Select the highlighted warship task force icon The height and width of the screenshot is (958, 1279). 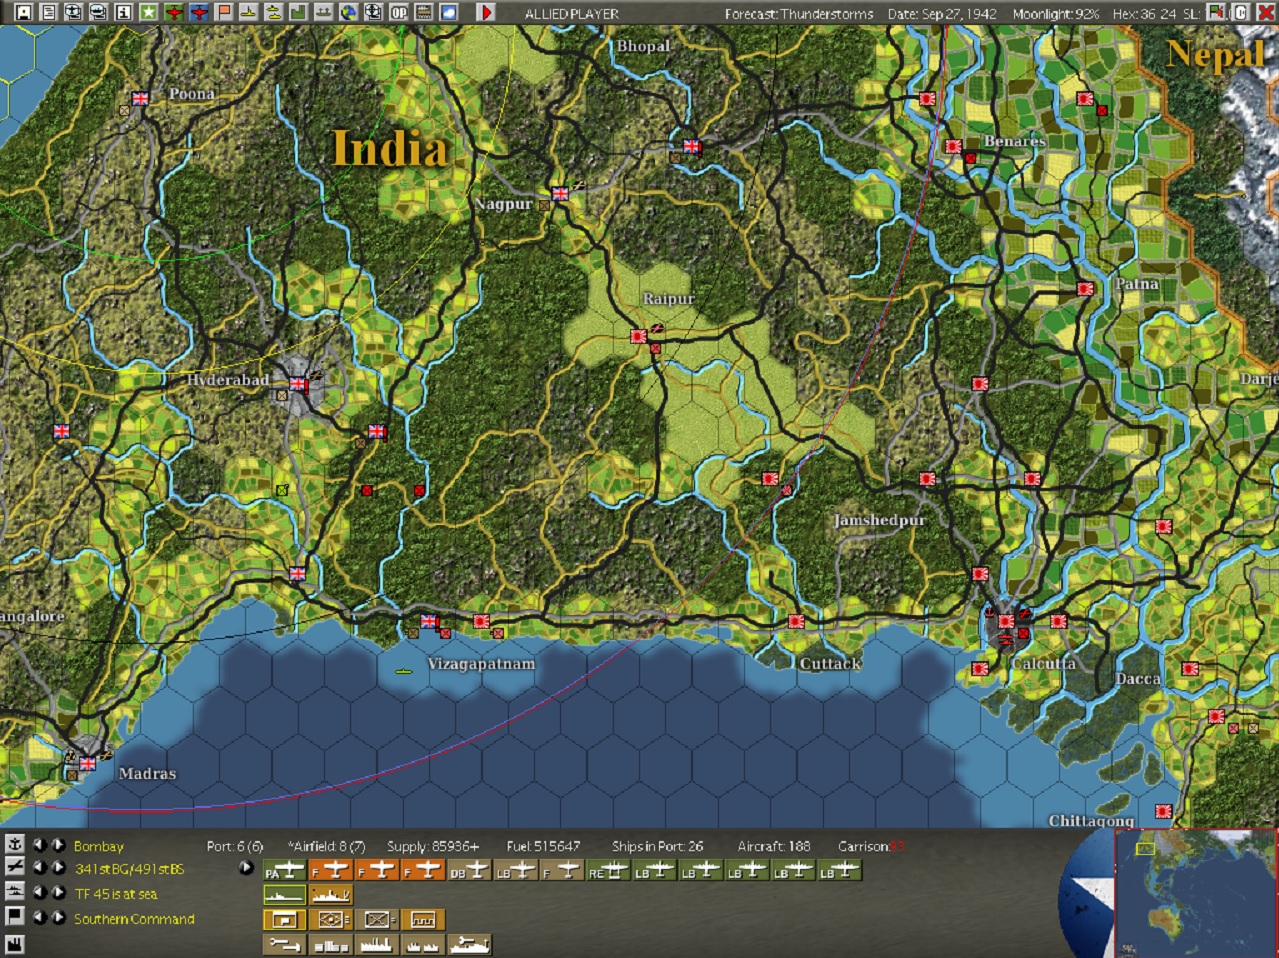pyautogui.click(x=284, y=895)
